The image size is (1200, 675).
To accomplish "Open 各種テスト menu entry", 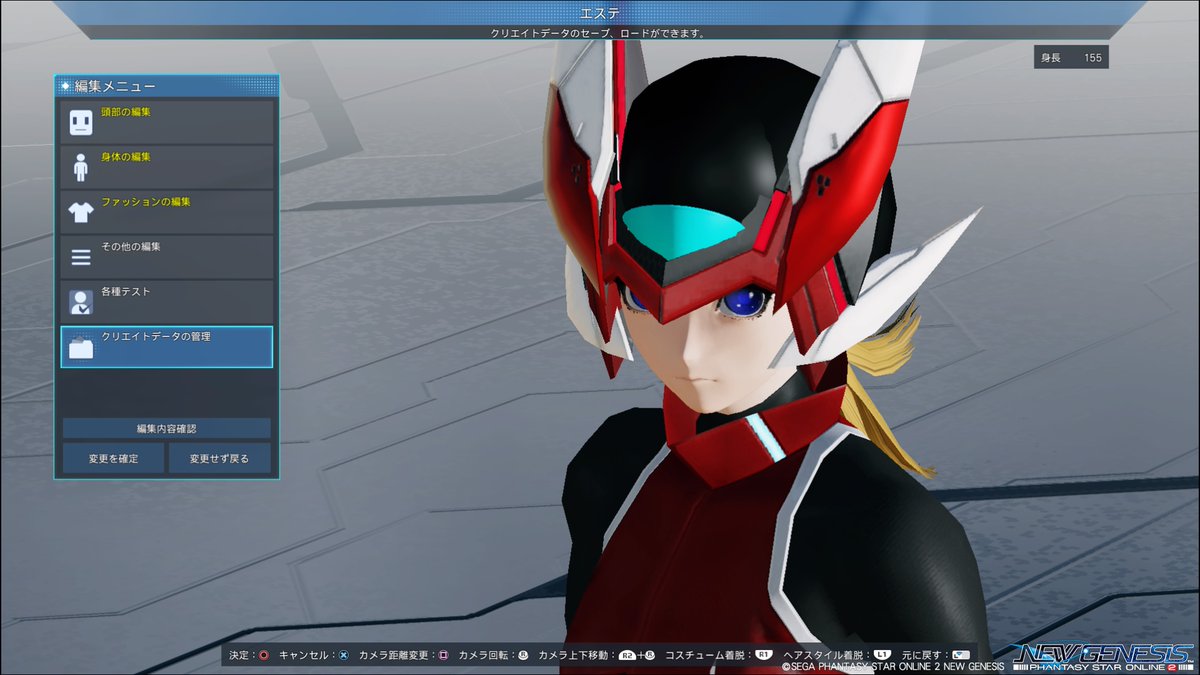I will point(167,301).
